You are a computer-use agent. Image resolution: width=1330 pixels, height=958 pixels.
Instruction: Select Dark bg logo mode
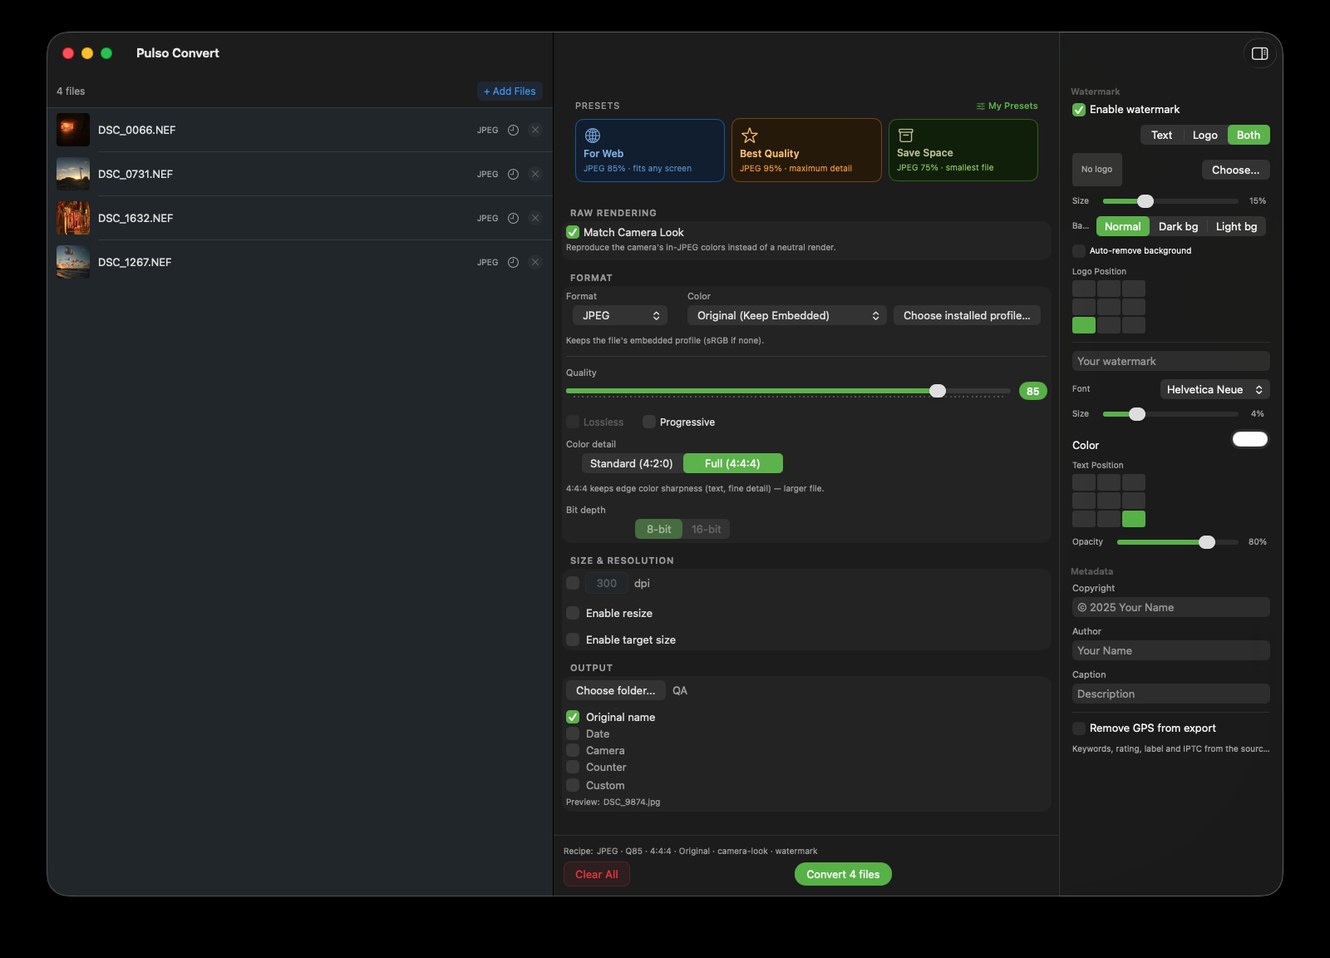[1178, 227]
